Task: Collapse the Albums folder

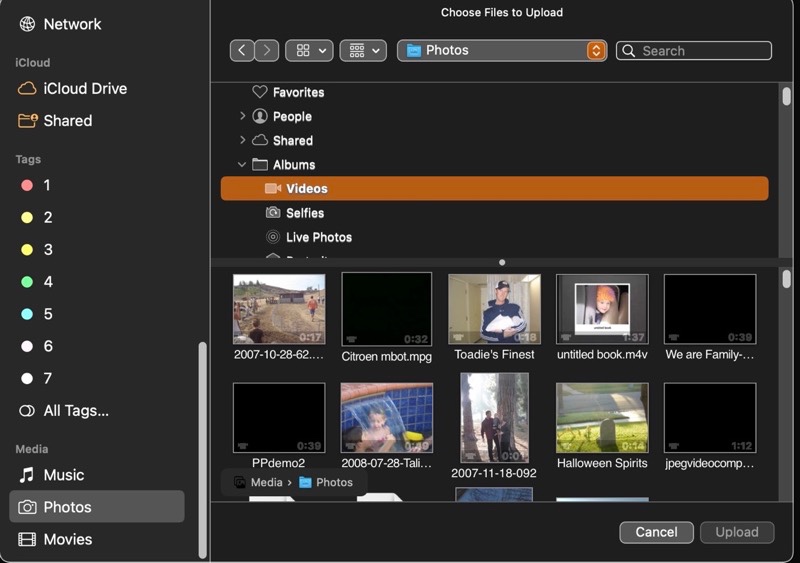Action: (x=242, y=165)
